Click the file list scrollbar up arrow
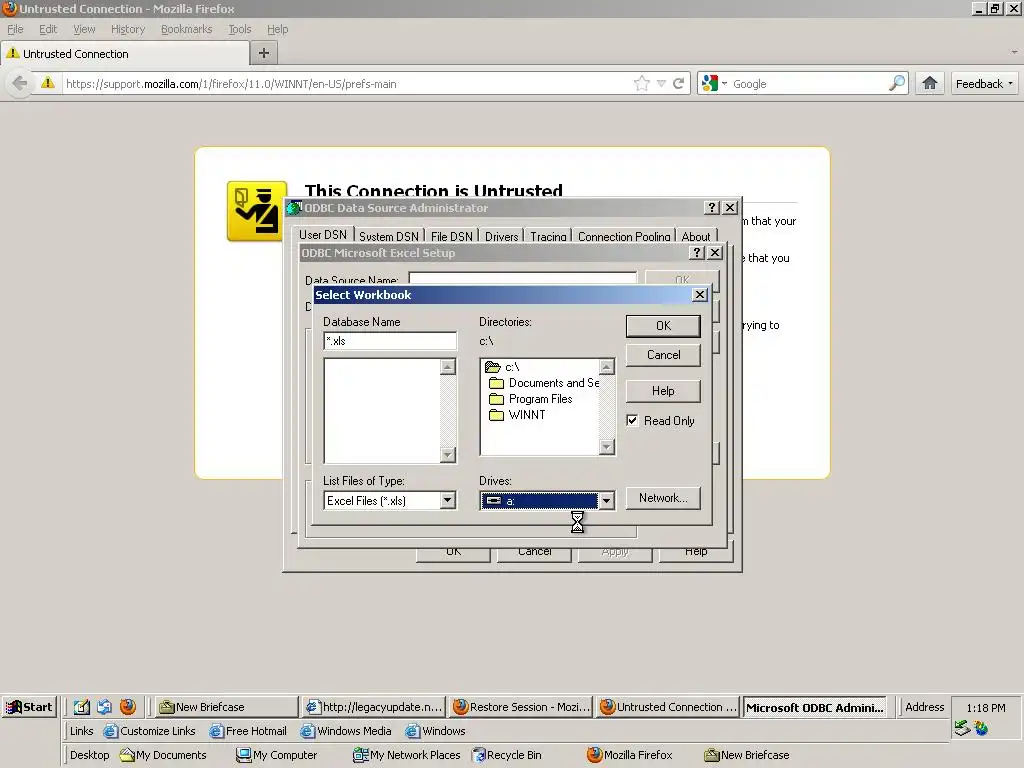Screen dimensions: 1024x768 (x=447, y=367)
